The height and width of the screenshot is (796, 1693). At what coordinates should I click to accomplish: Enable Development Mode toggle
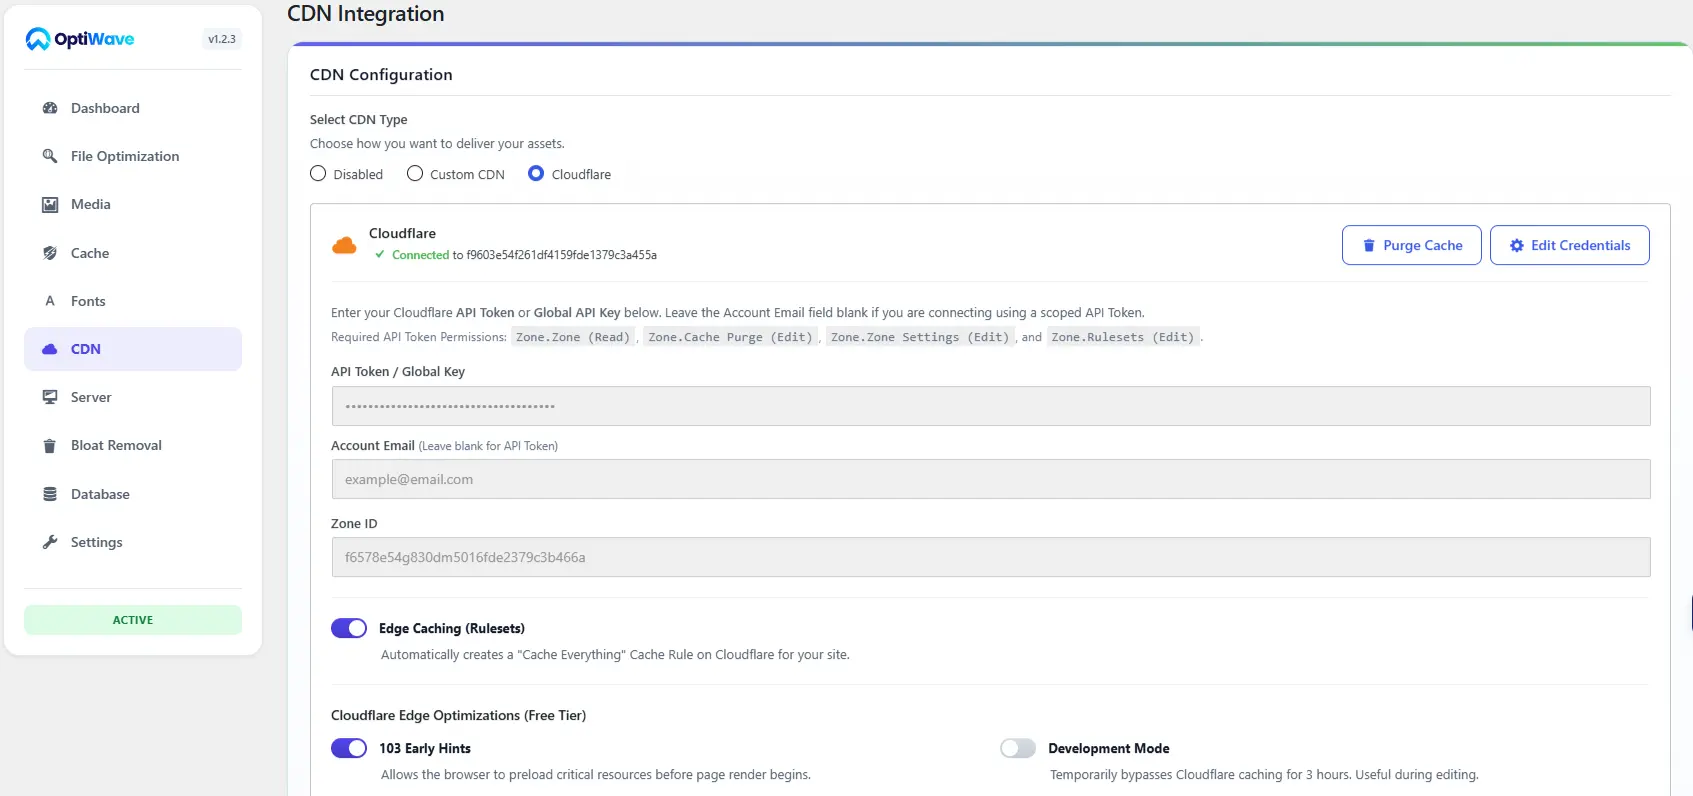[x=1018, y=748]
